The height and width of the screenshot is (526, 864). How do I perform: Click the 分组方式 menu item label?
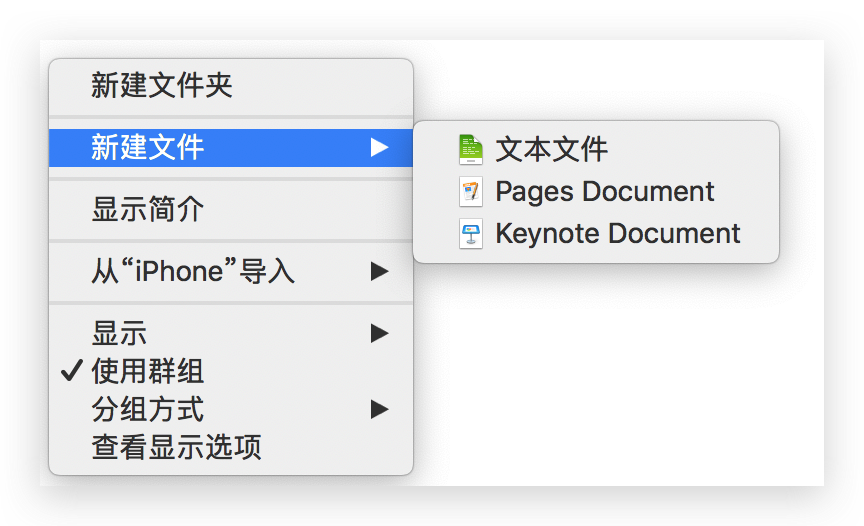point(148,409)
